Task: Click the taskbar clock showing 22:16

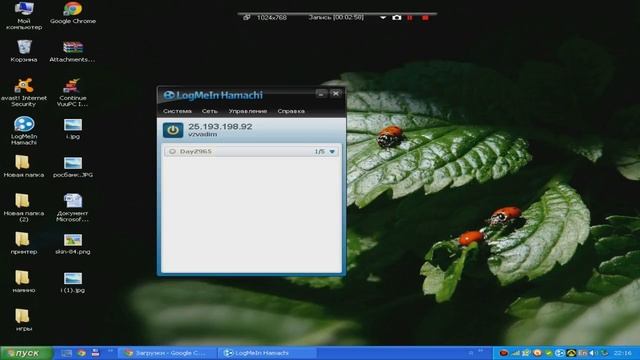Action: pyautogui.click(x=622, y=353)
